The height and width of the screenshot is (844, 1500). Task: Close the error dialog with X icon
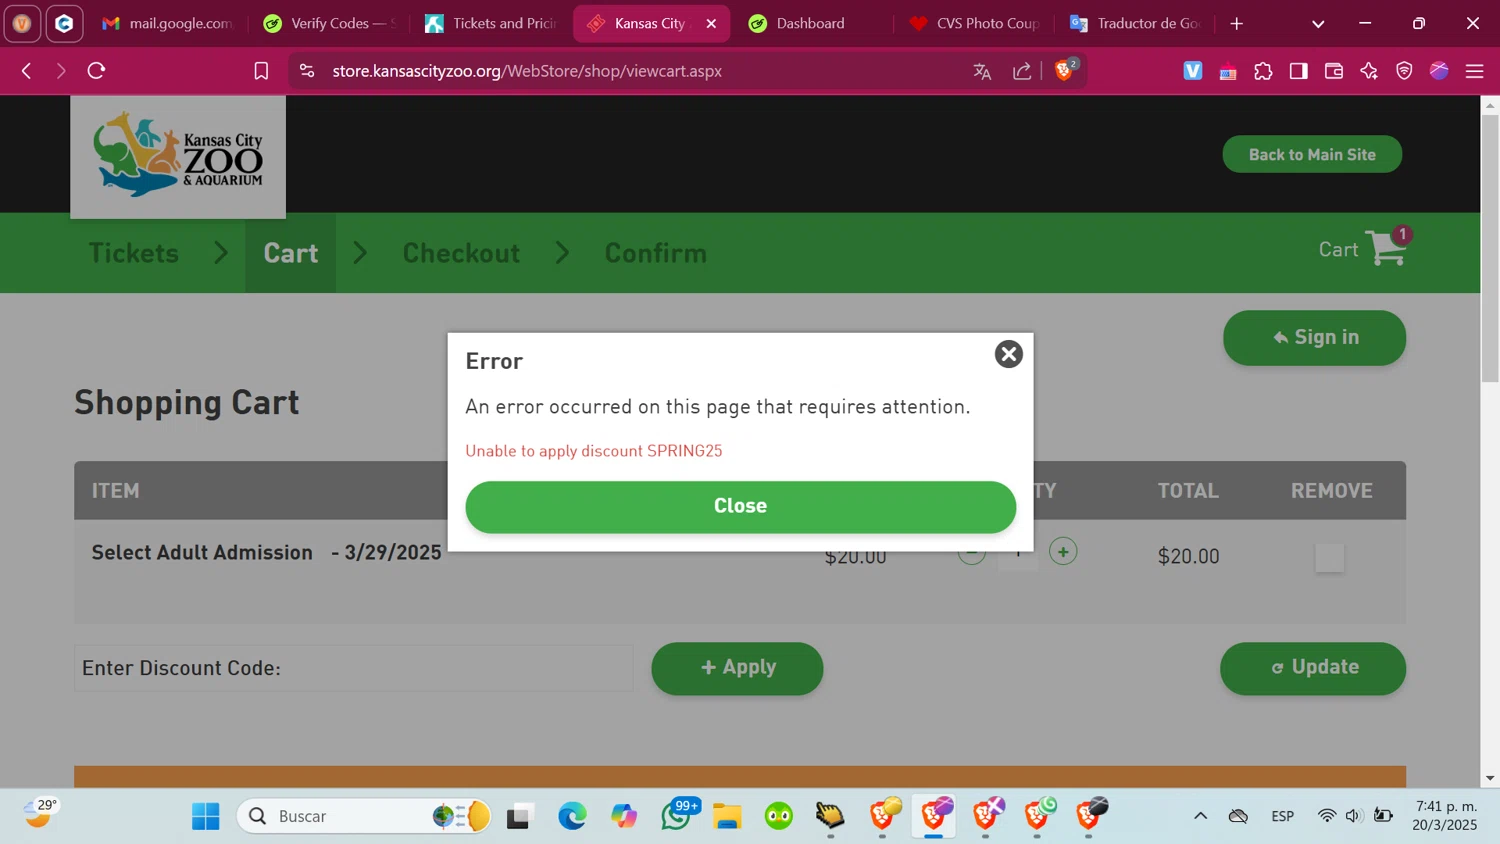(x=1008, y=354)
